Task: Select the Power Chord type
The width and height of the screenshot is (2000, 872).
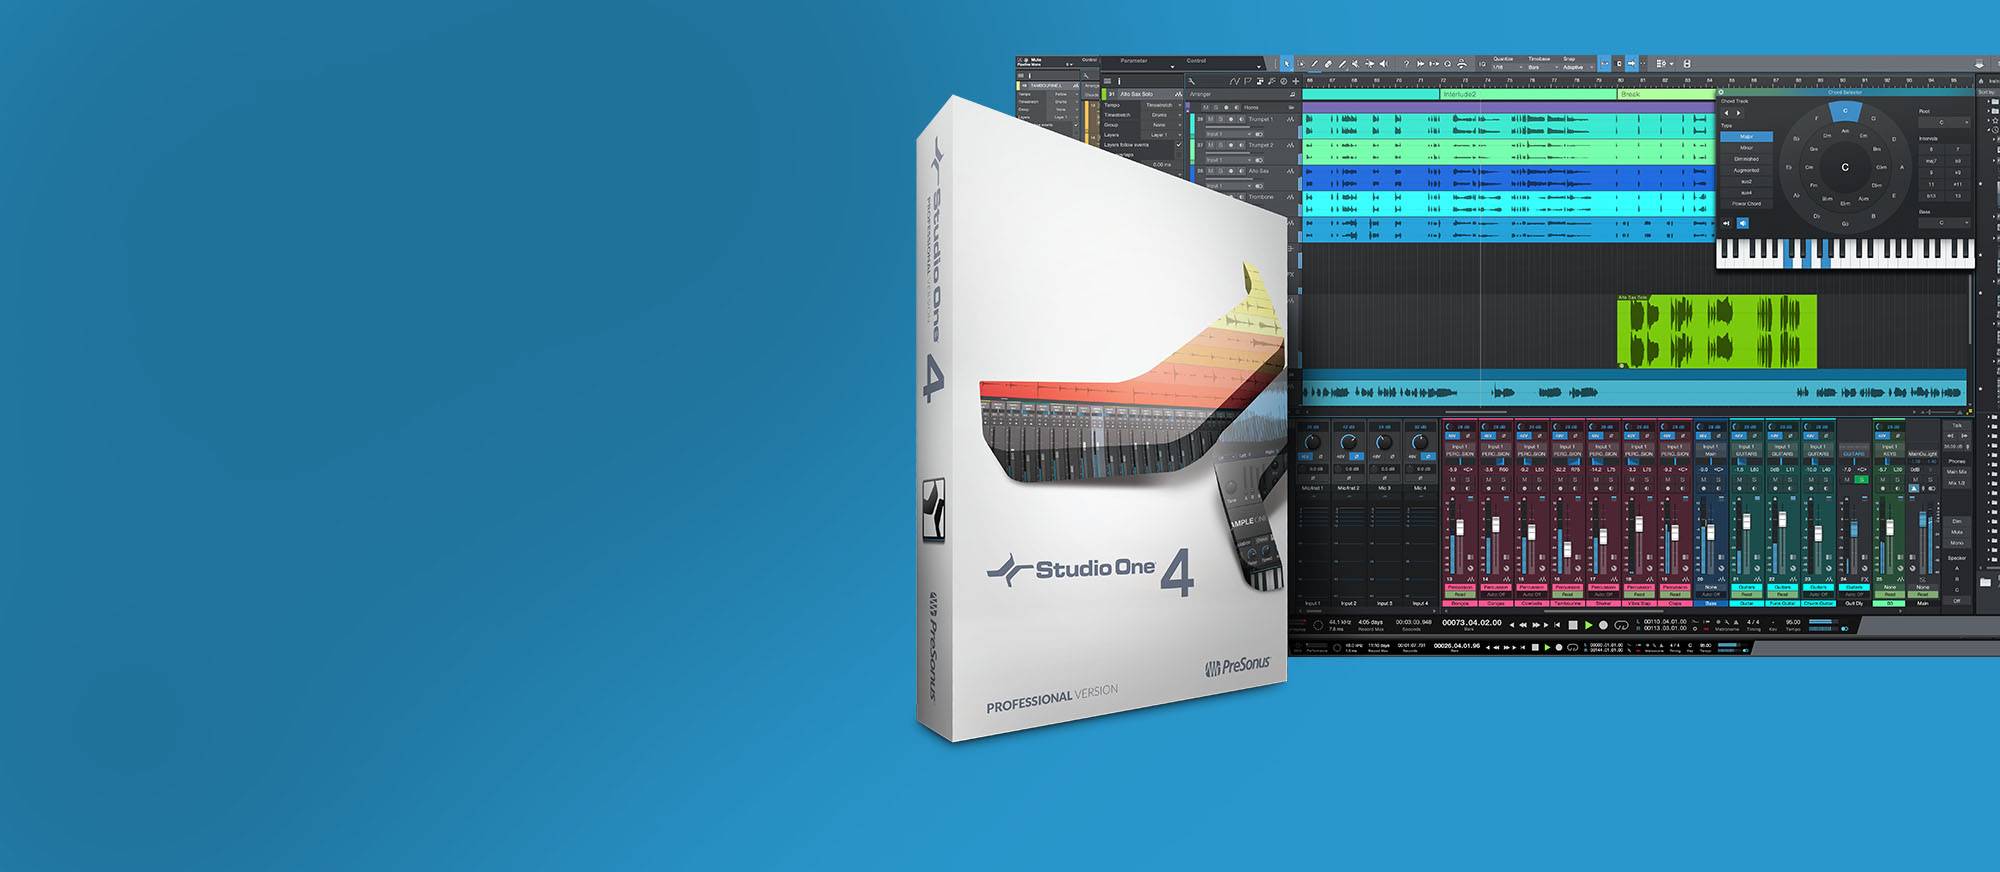Action: (1747, 204)
